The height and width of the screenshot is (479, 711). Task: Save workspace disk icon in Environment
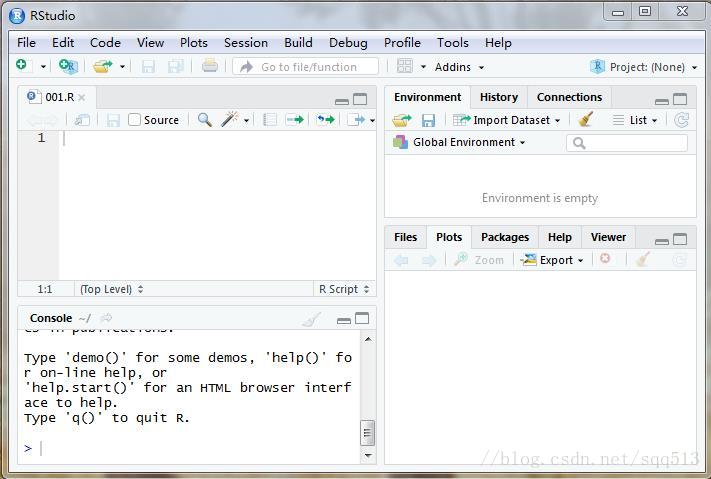click(x=428, y=120)
